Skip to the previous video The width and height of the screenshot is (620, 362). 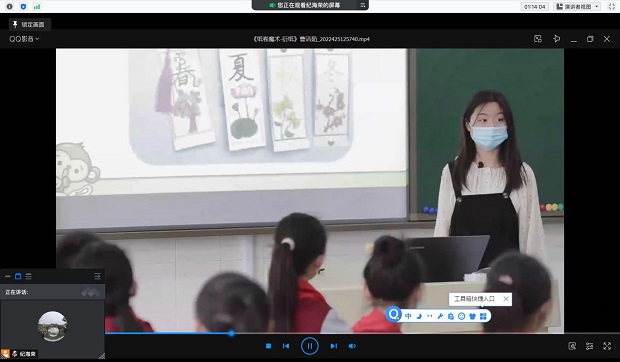[x=286, y=346]
